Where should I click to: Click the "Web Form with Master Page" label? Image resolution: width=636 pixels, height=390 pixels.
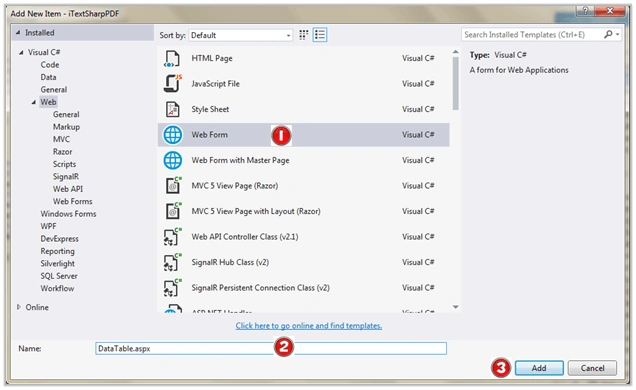(240, 160)
